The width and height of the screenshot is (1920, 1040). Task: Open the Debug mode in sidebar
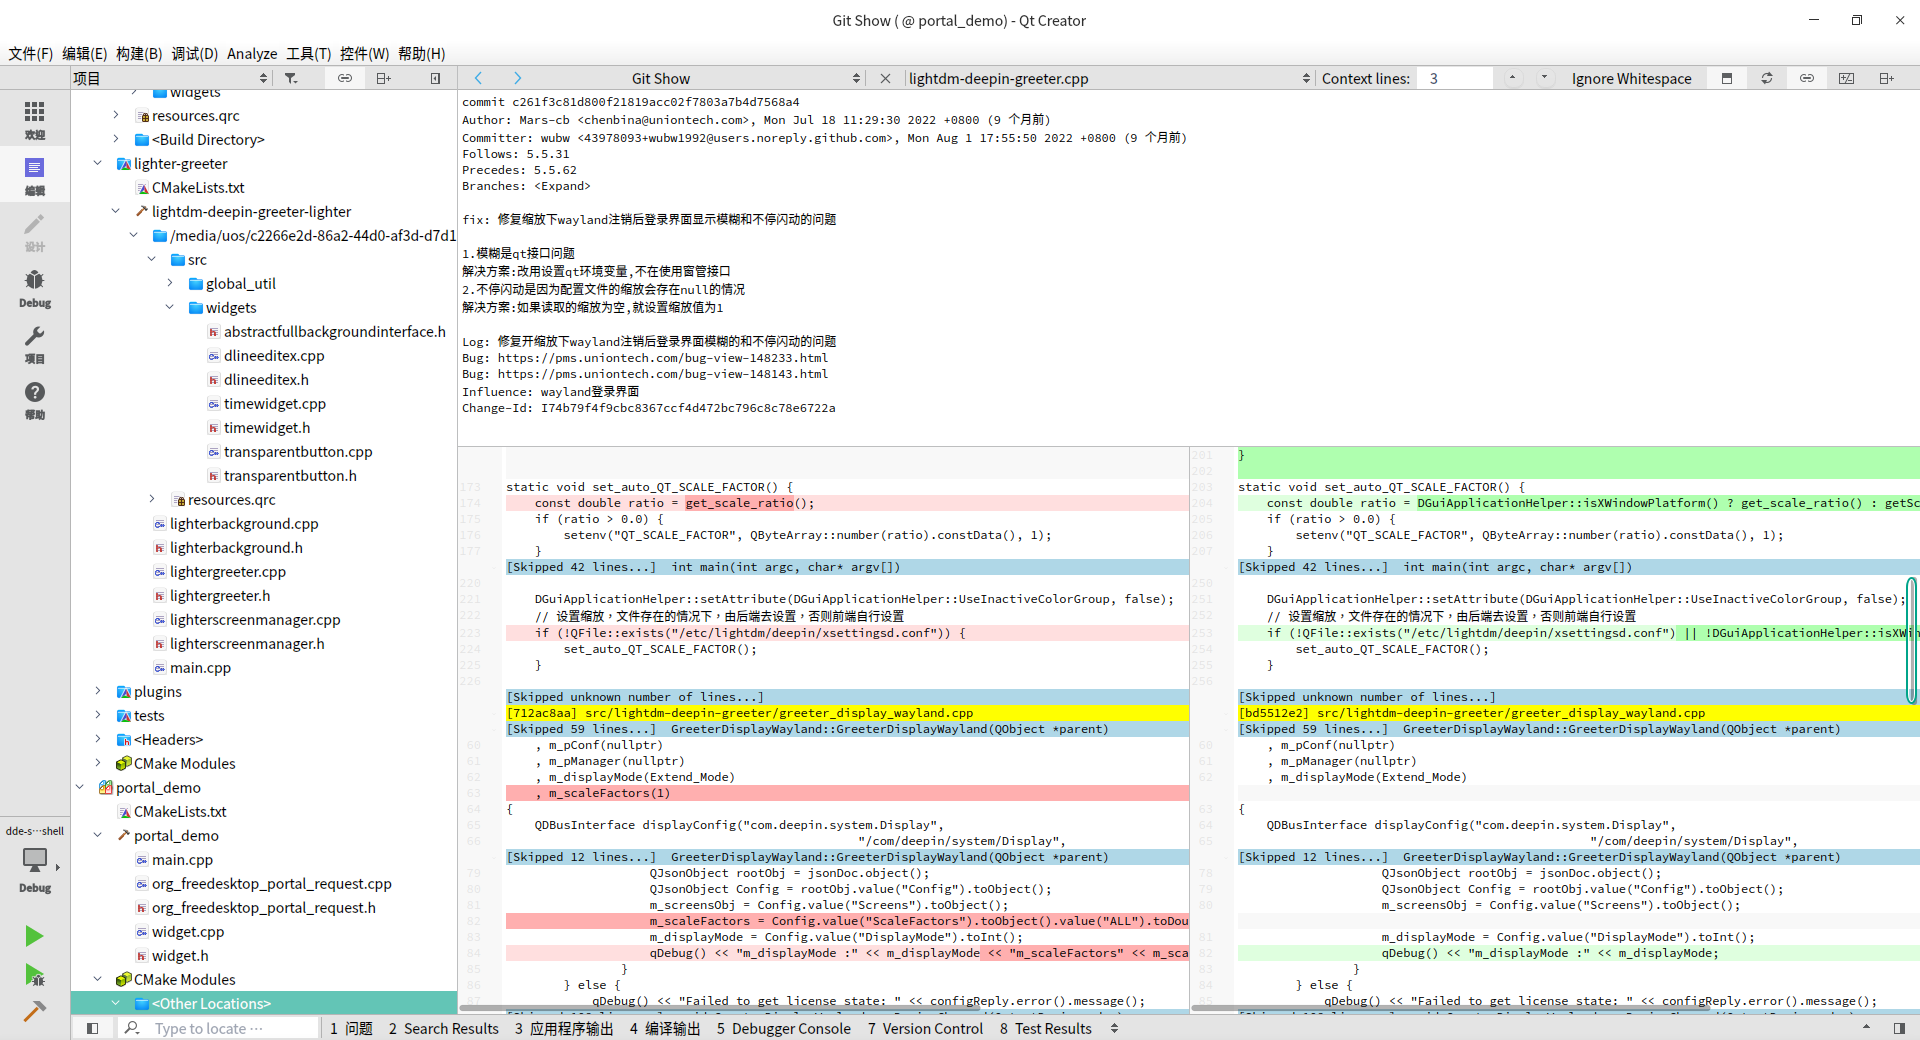(x=35, y=288)
